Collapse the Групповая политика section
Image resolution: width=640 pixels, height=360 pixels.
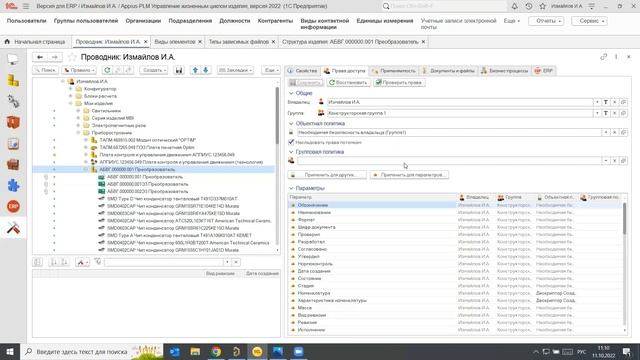tap(291, 152)
